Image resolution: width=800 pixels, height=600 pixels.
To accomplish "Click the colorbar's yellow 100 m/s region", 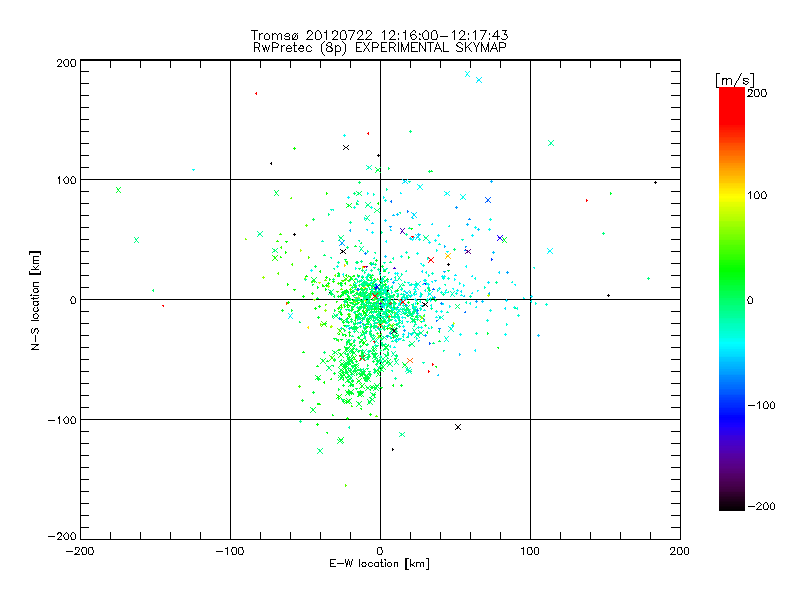I will [732, 195].
